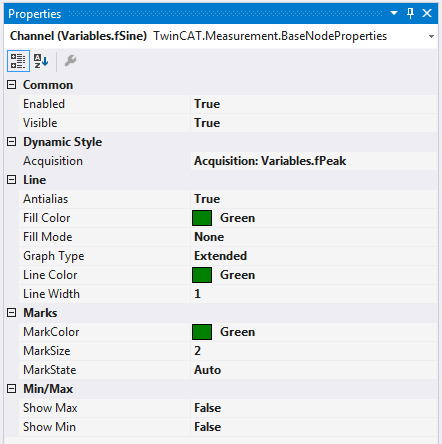Collapse the Dynamic Style category
442x444 pixels.
click(x=12, y=142)
